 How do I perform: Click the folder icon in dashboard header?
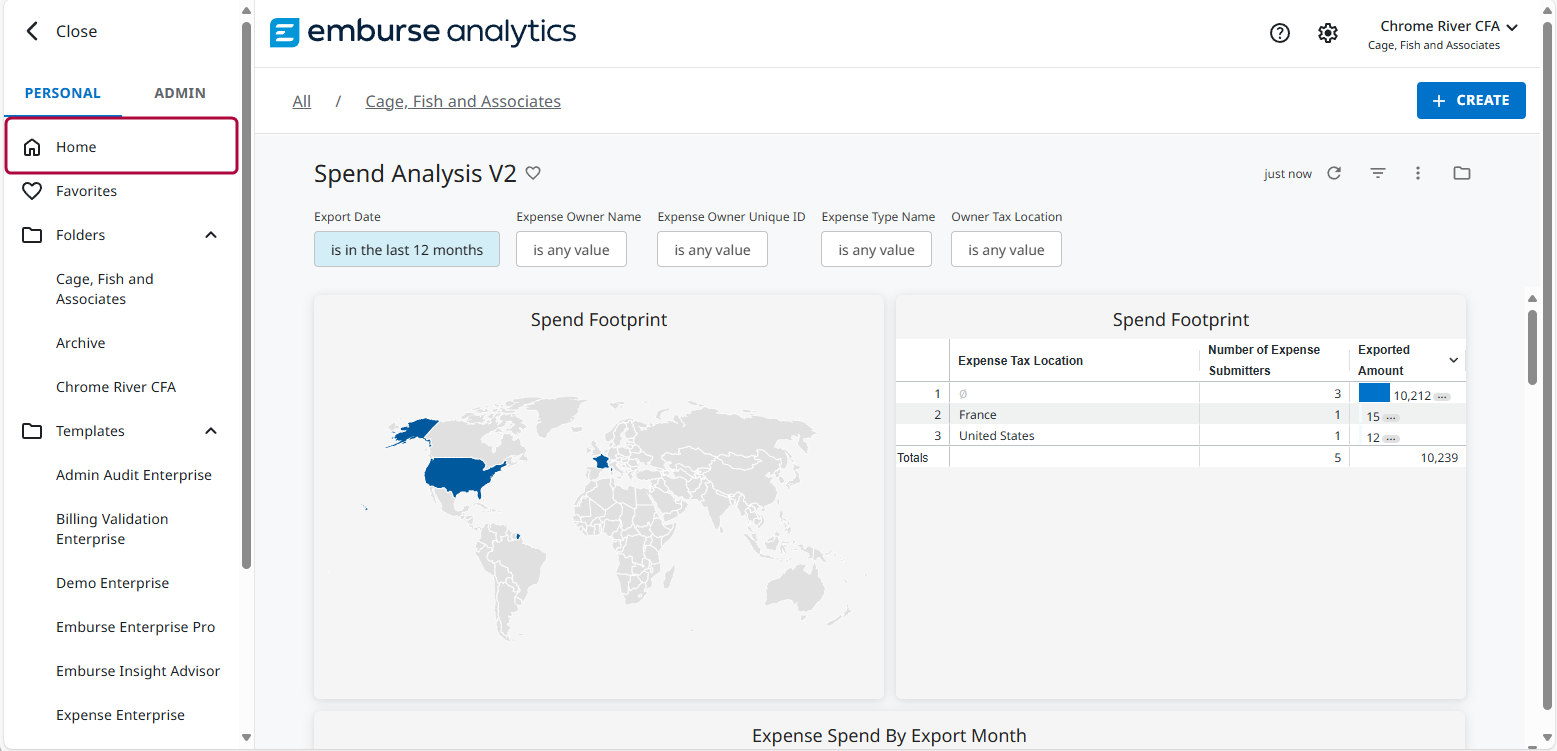[1461, 173]
